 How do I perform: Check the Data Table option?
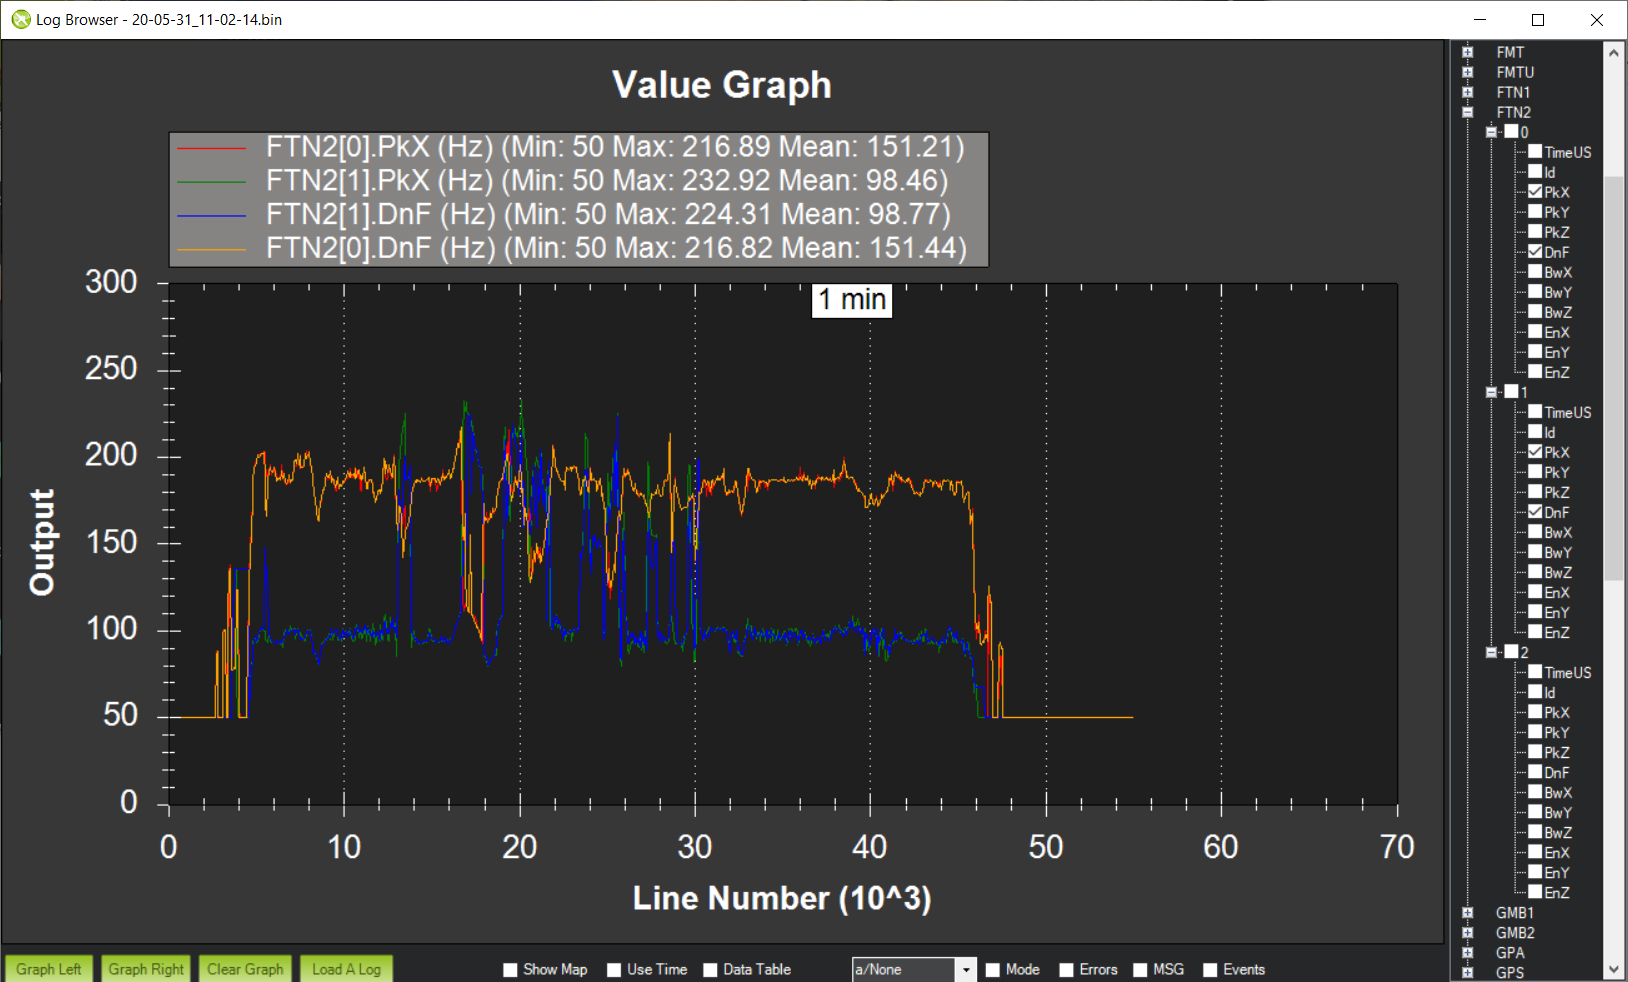pos(710,970)
